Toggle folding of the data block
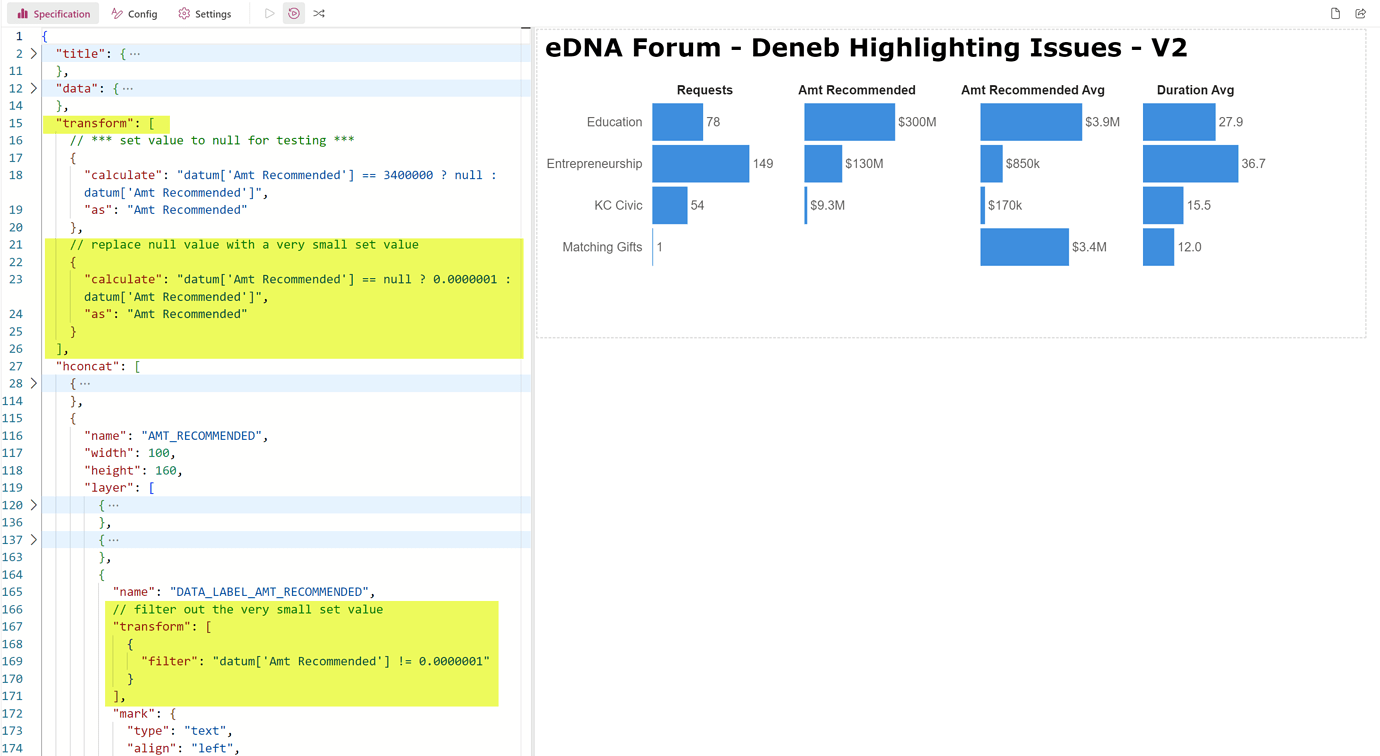Image resolution: width=1380 pixels, height=756 pixels. coord(31,88)
